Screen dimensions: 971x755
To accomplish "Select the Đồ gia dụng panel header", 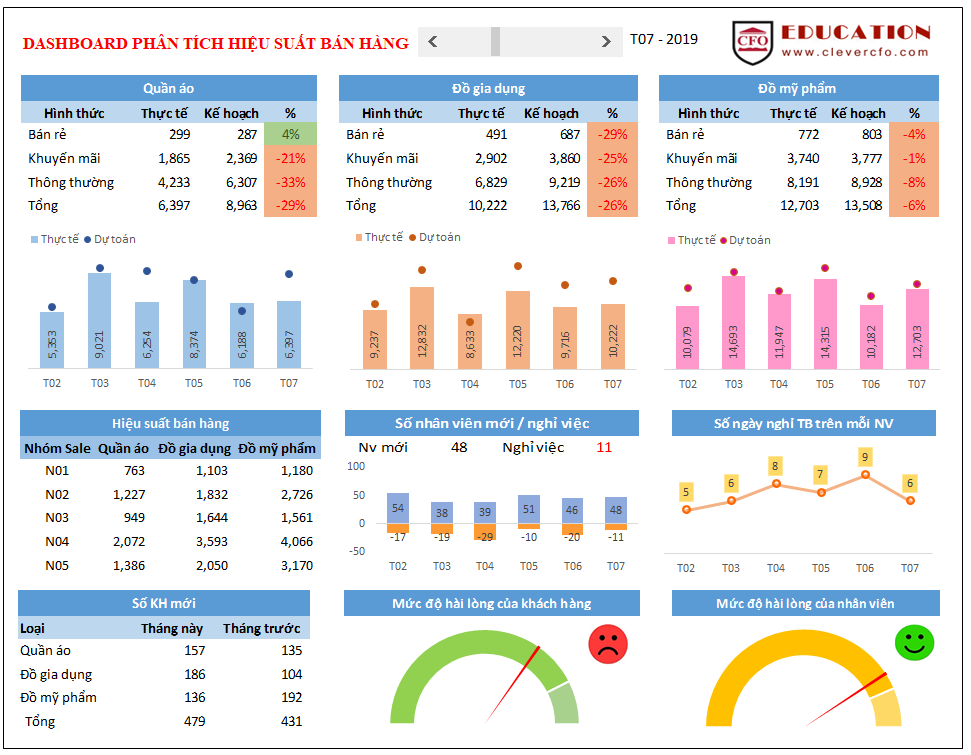I will click(x=488, y=88).
